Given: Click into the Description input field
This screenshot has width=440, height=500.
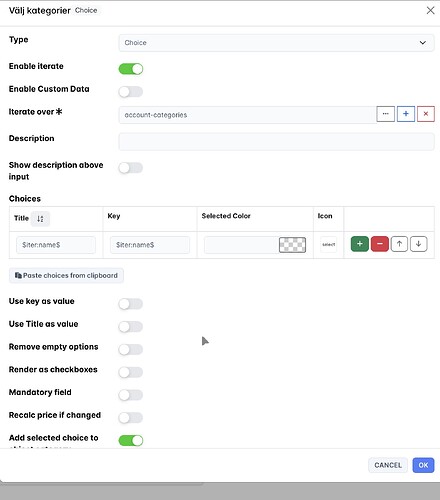Looking at the screenshot, I should [x=276, y=142].
